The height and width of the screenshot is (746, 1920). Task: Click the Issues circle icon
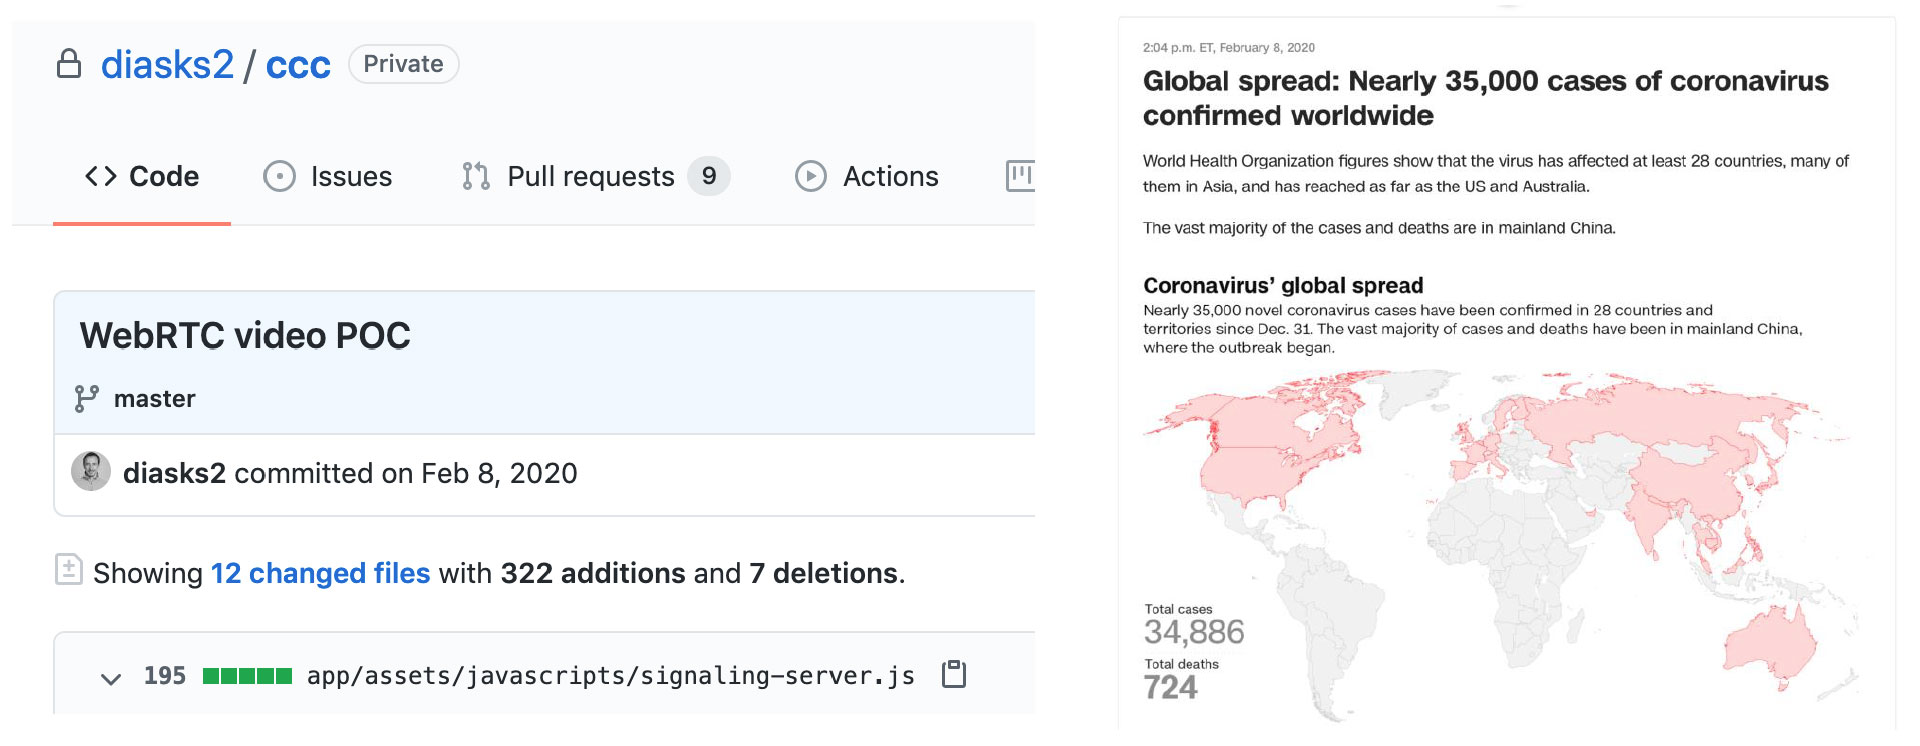tap(279, 176)
